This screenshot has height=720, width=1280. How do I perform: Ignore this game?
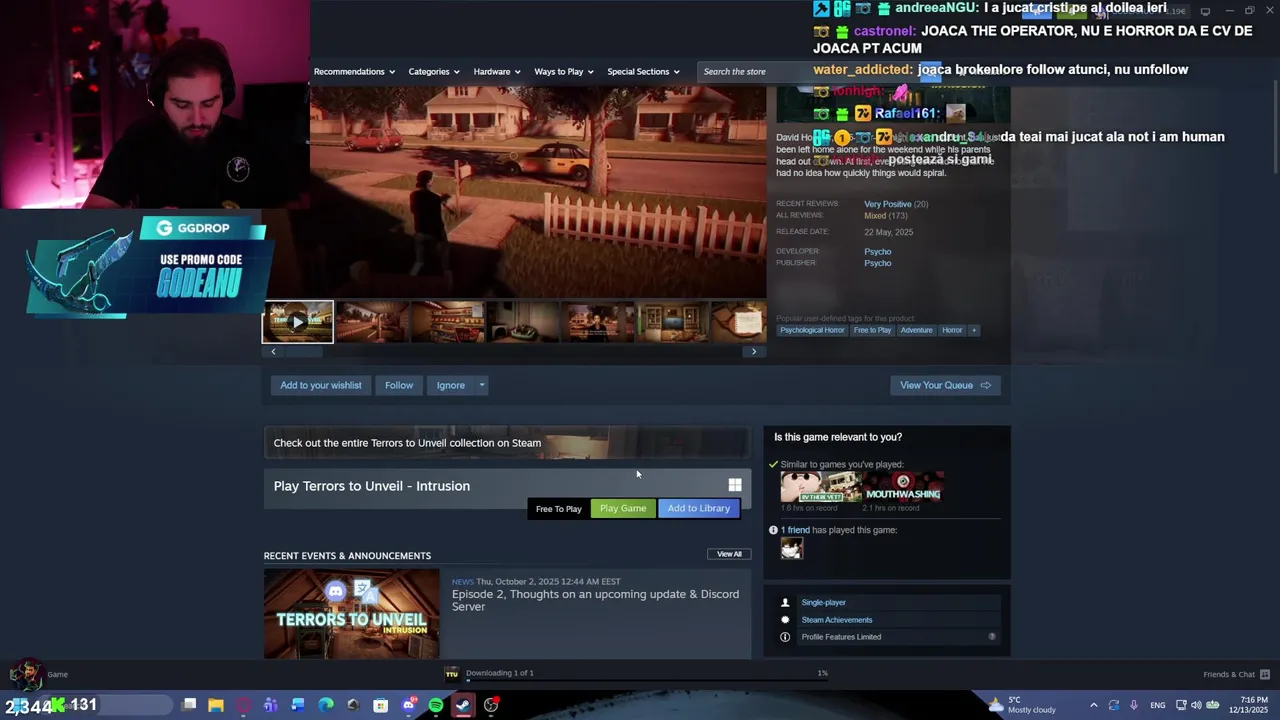[x=450, y=385]
